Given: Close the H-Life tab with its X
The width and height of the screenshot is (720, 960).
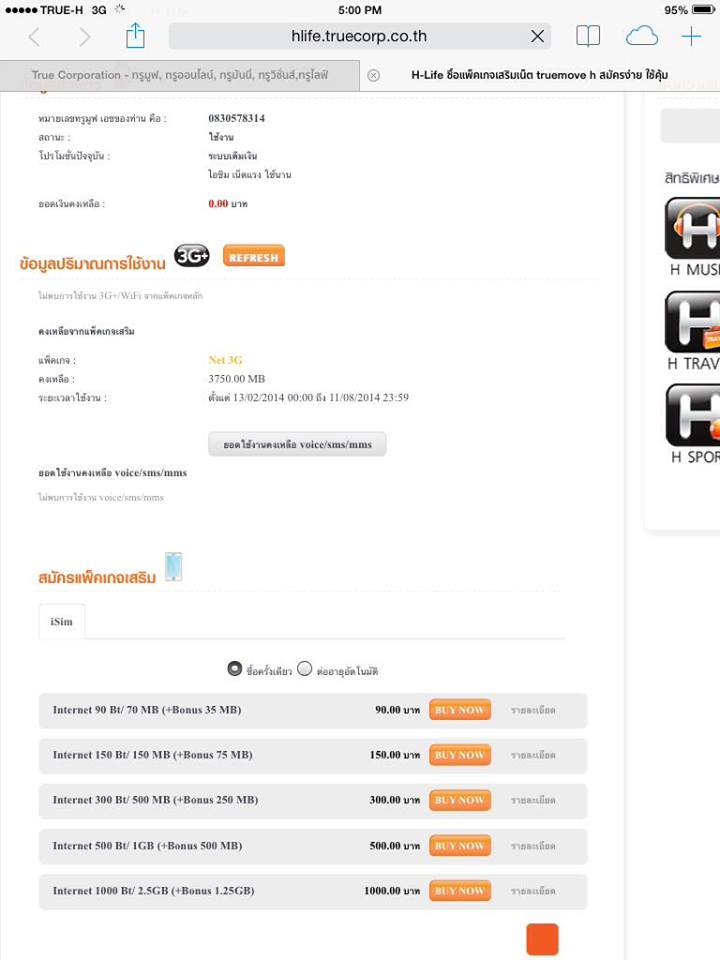Looking at the screenshot, I should (x=373, y=75).
